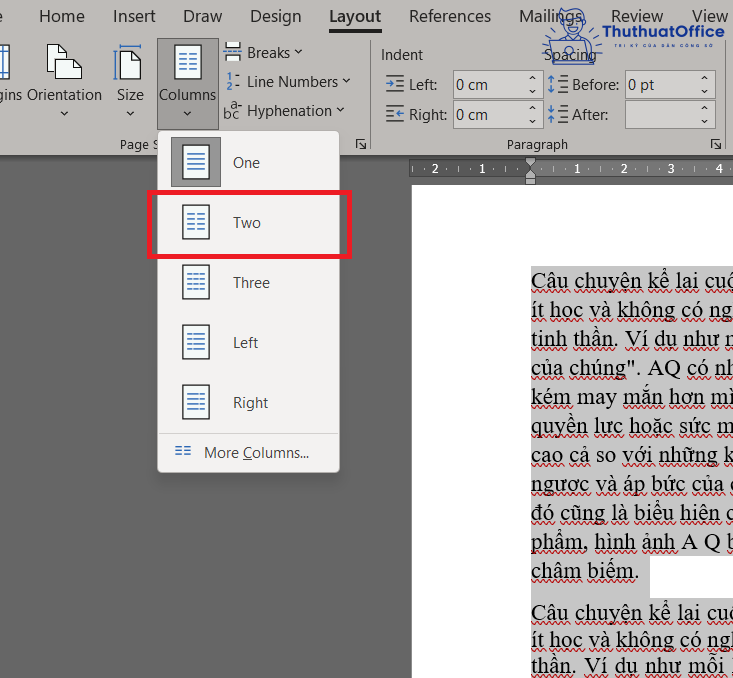Click the Line Numbers icon
Screen dimensions: 733x678
[233, 81]
